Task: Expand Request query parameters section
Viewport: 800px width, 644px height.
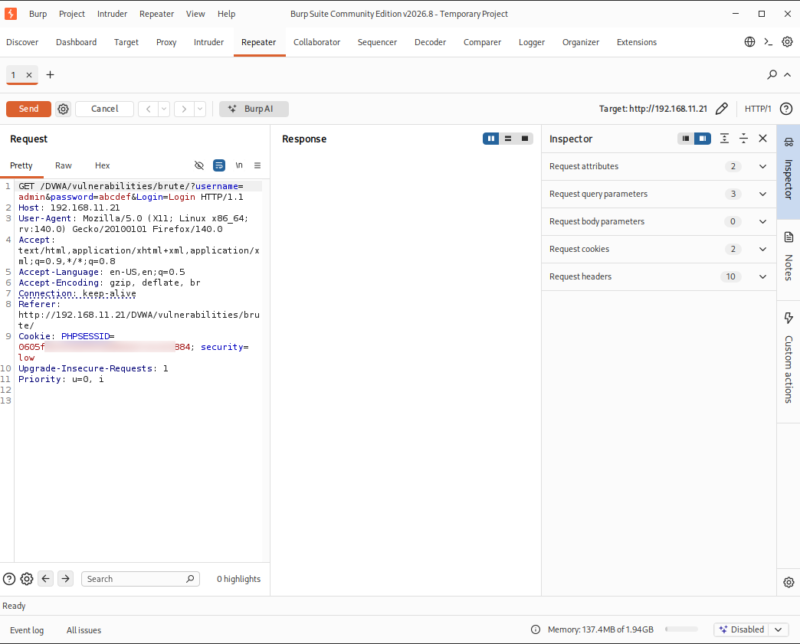Action: [659, 194]
